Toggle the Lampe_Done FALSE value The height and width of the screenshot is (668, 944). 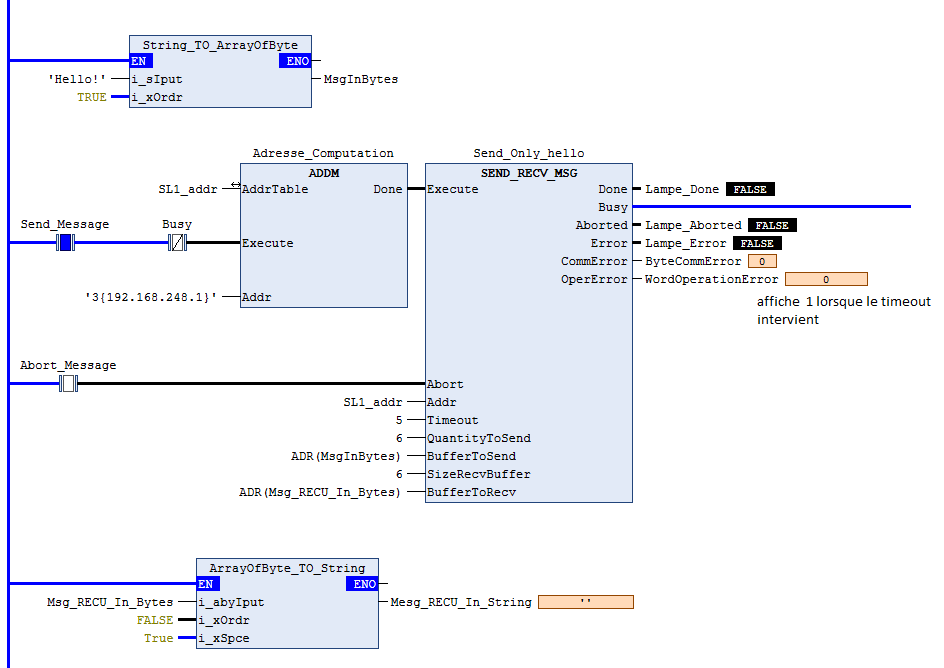(x=750, y=189)
